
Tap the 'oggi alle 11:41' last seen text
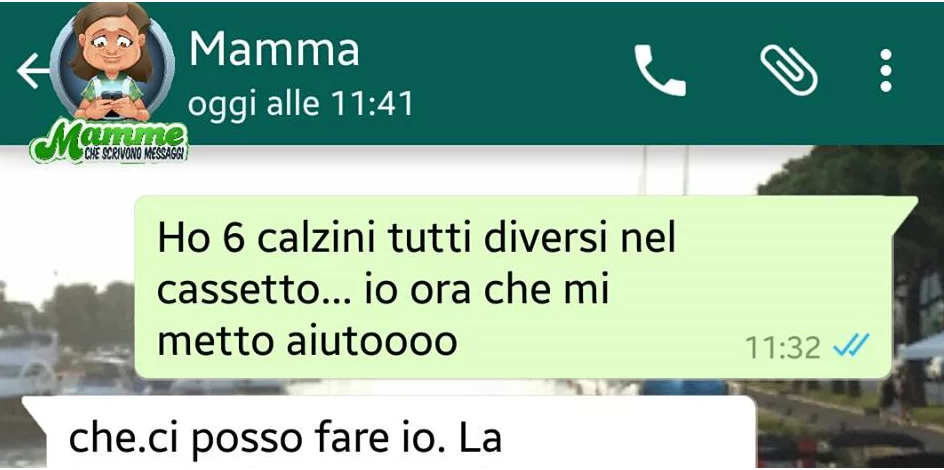300,104
